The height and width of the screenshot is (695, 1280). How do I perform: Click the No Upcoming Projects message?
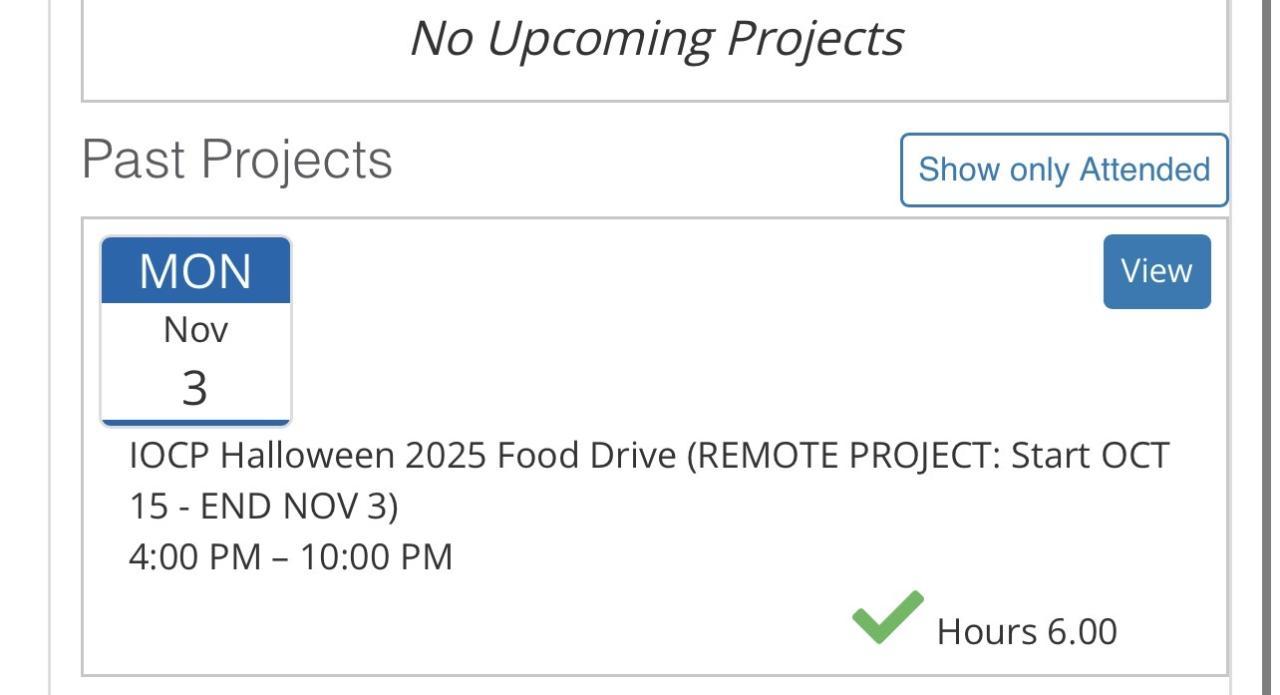[656, 39]
